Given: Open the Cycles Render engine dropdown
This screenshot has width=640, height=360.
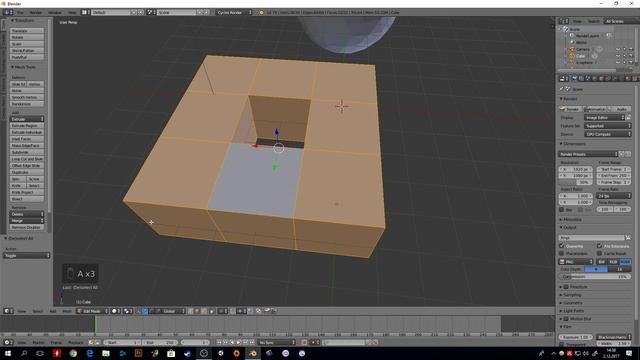Looking at the screenshot, I should (234, 13).
